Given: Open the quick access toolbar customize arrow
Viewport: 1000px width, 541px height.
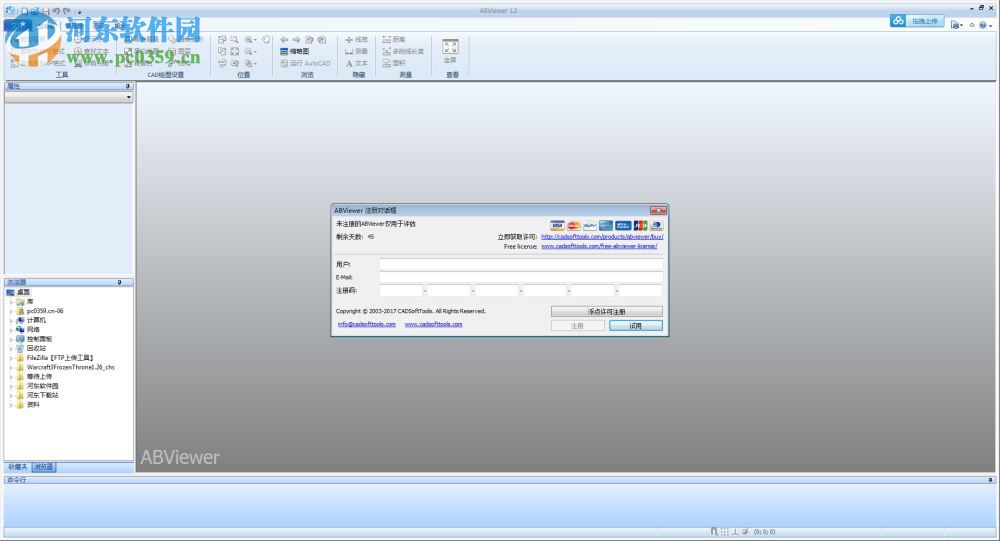Looking at the screenshot, I should tap(79, 11).
